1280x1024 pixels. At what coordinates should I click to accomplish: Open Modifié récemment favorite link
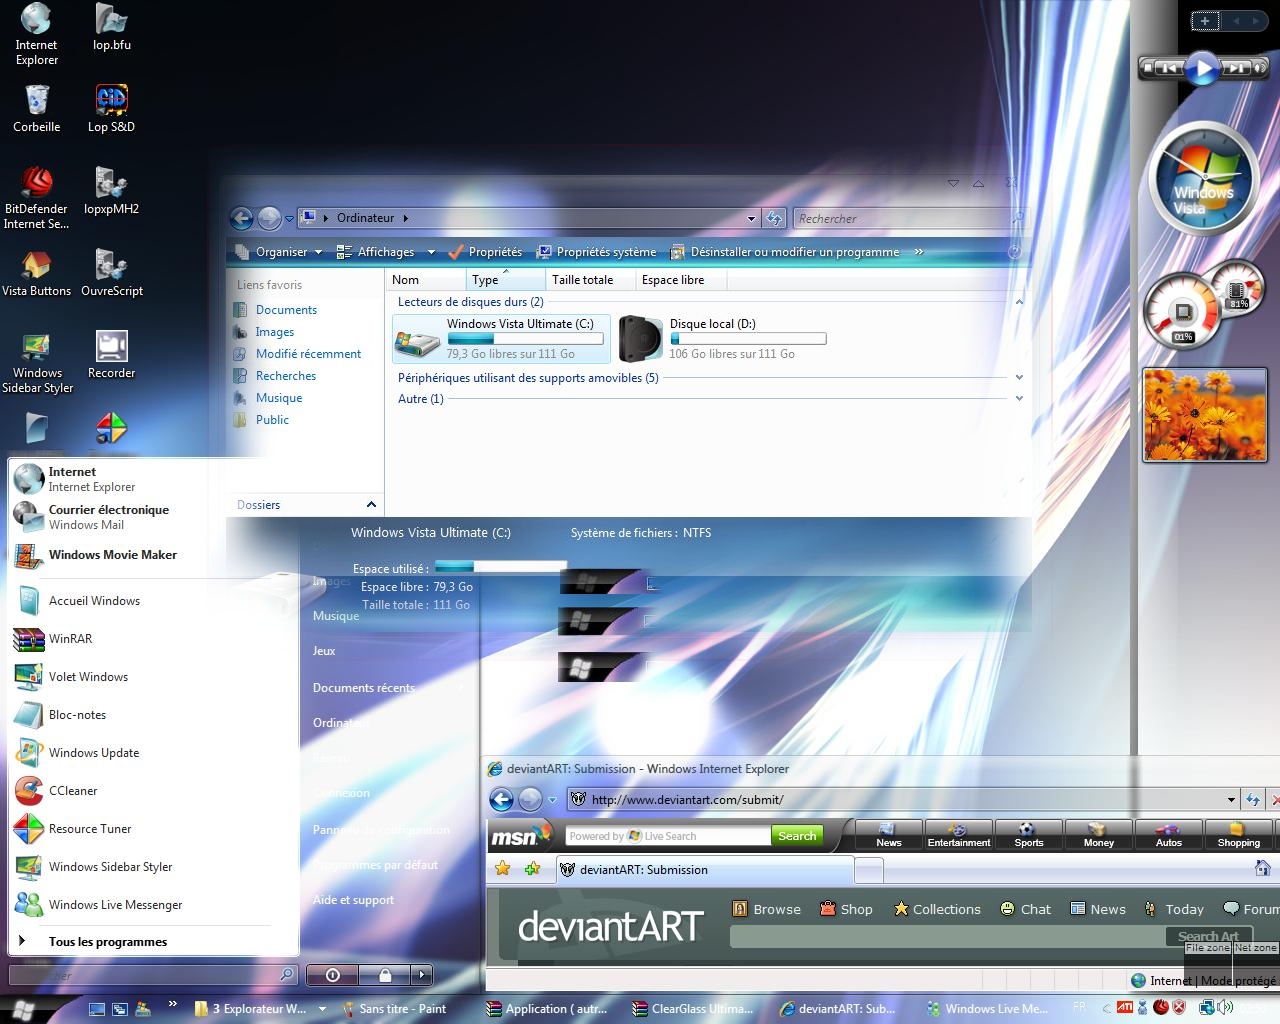coord(308,354)
